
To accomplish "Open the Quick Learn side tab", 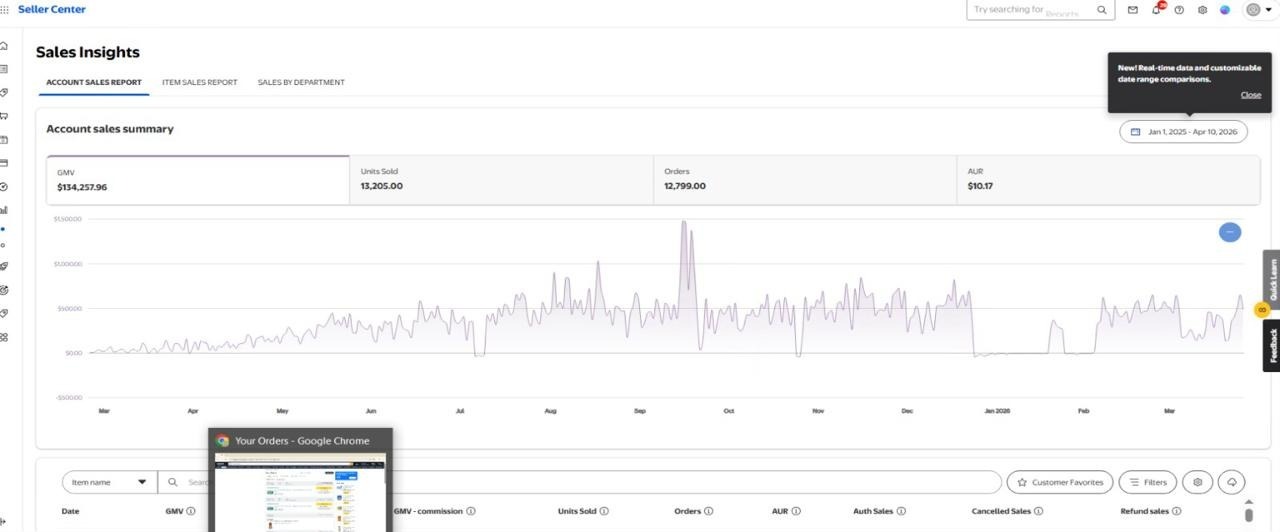I will 1272,280.
